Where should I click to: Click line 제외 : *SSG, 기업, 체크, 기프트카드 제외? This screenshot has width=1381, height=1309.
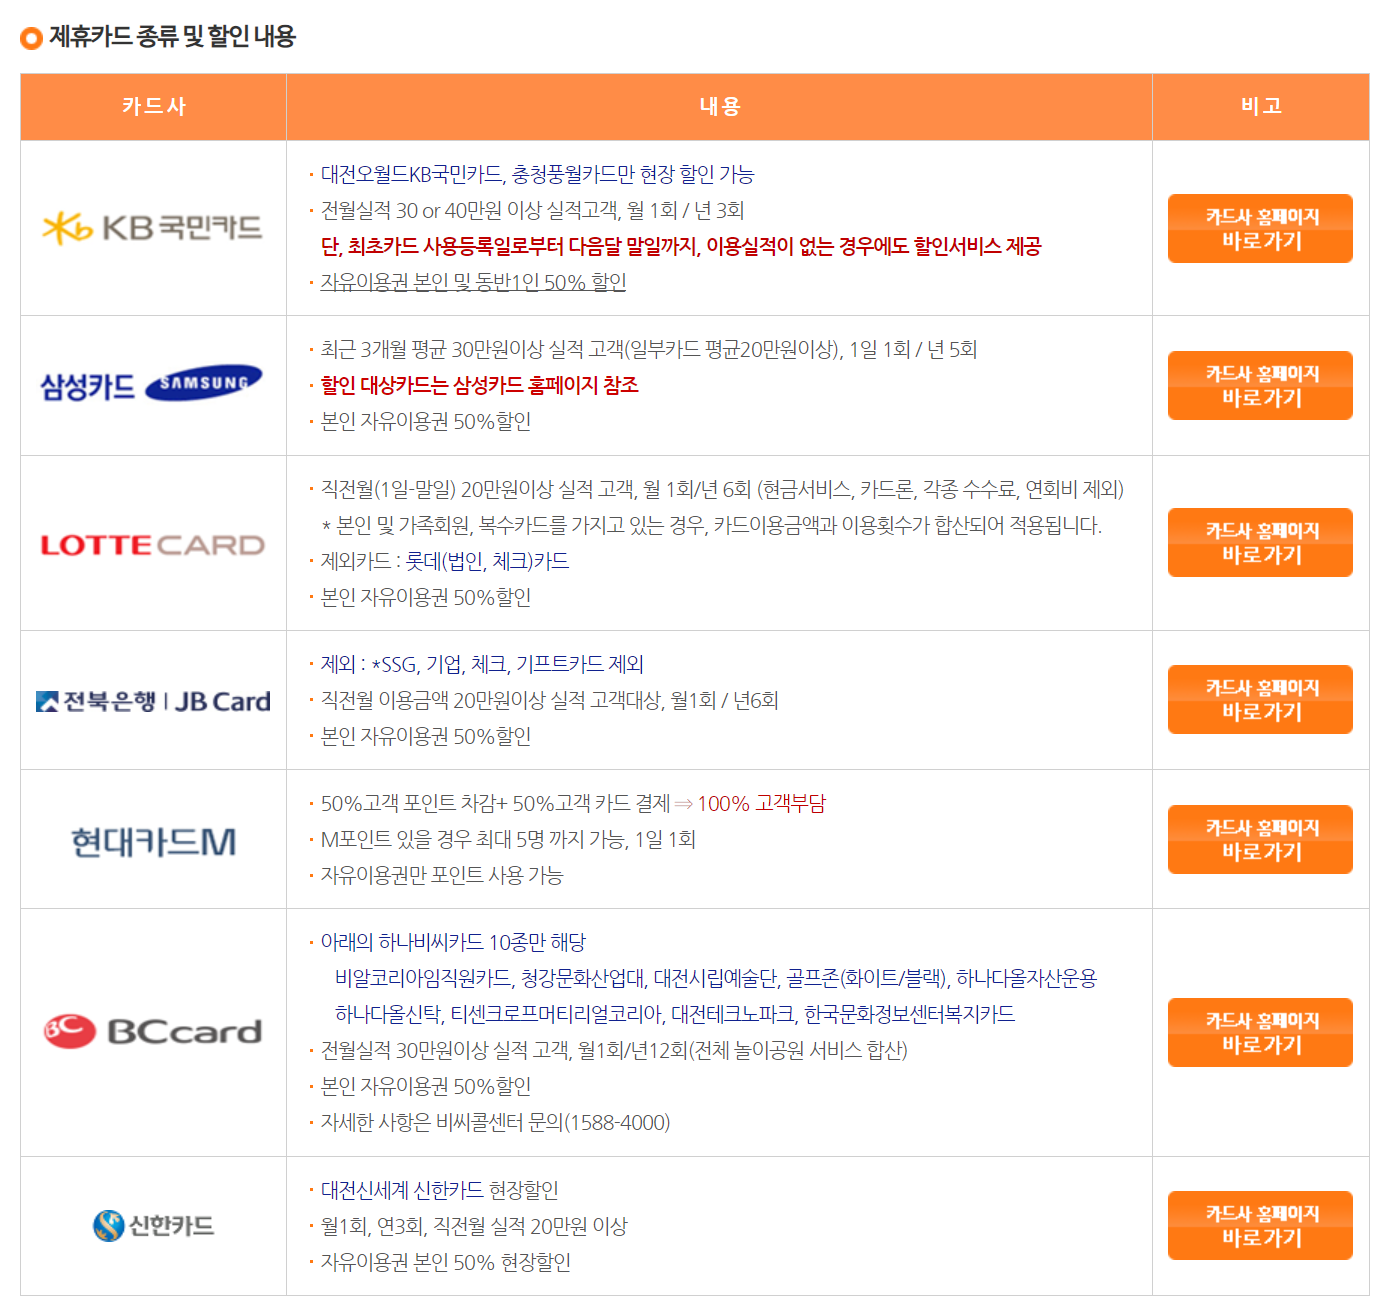point(482,664)
